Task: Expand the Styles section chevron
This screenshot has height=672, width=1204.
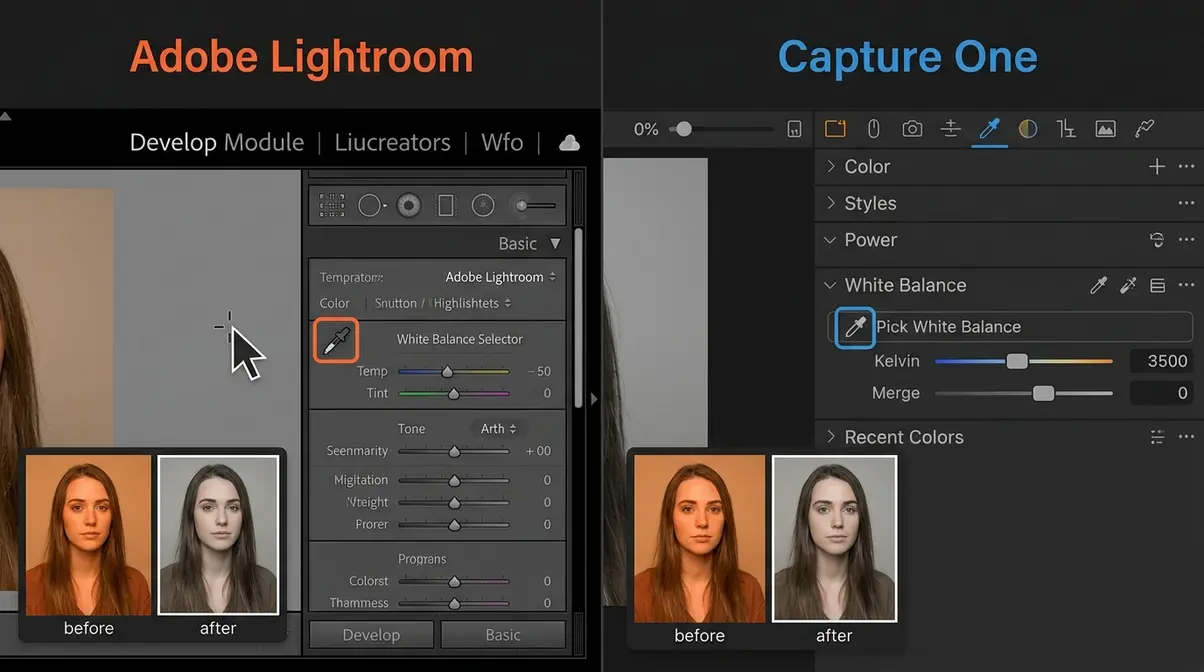Action: click(x=831, y=203)
